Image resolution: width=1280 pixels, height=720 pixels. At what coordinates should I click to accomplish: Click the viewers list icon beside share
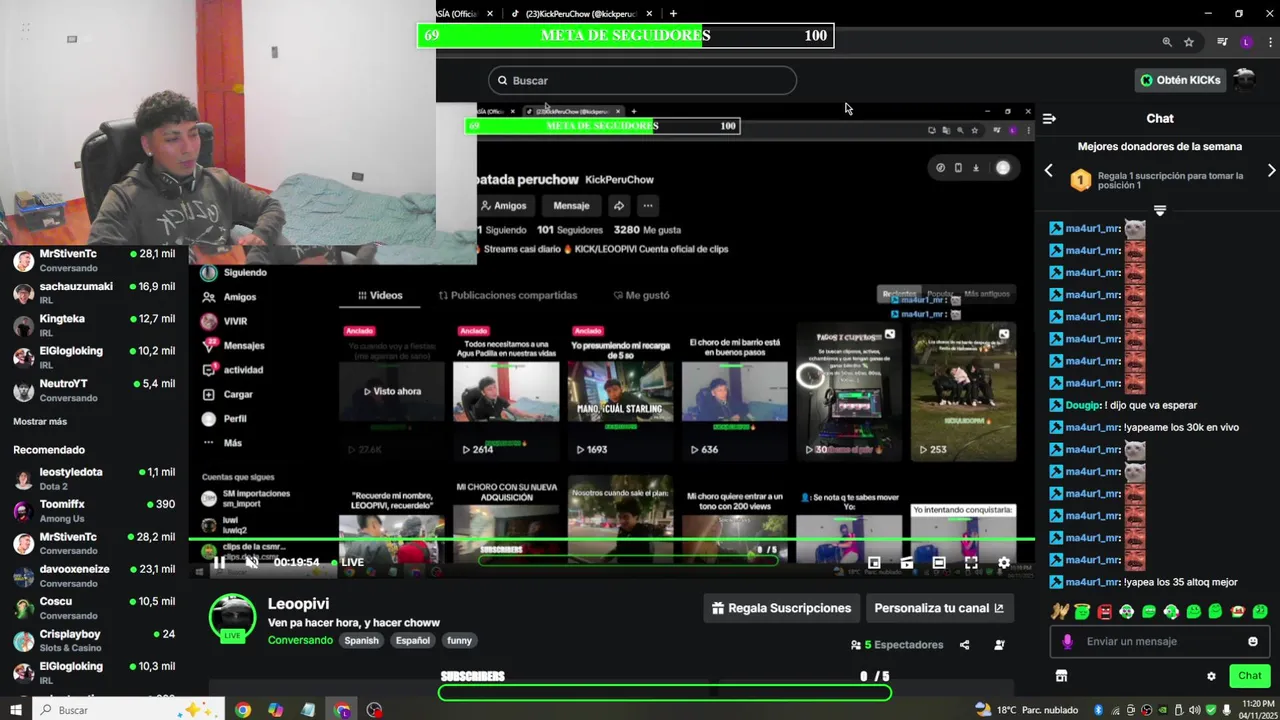point(999,645)
